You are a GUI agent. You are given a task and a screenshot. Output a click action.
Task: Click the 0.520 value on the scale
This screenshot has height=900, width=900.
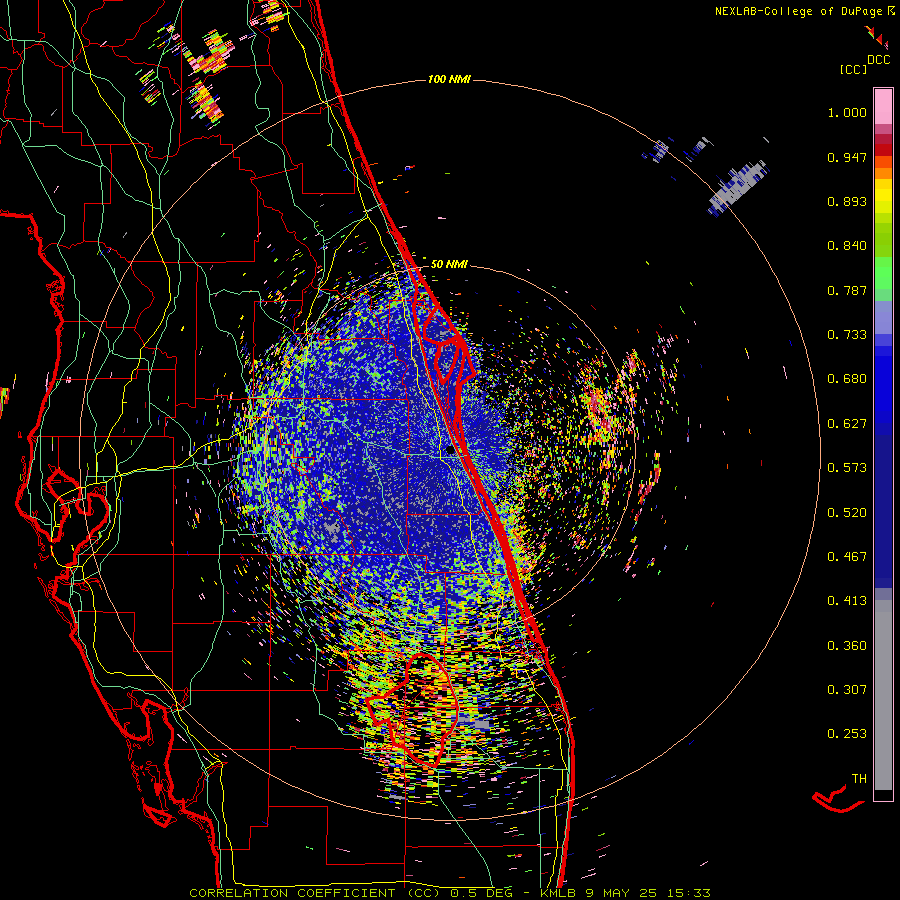pyautogui.click(x=847, y=512)
